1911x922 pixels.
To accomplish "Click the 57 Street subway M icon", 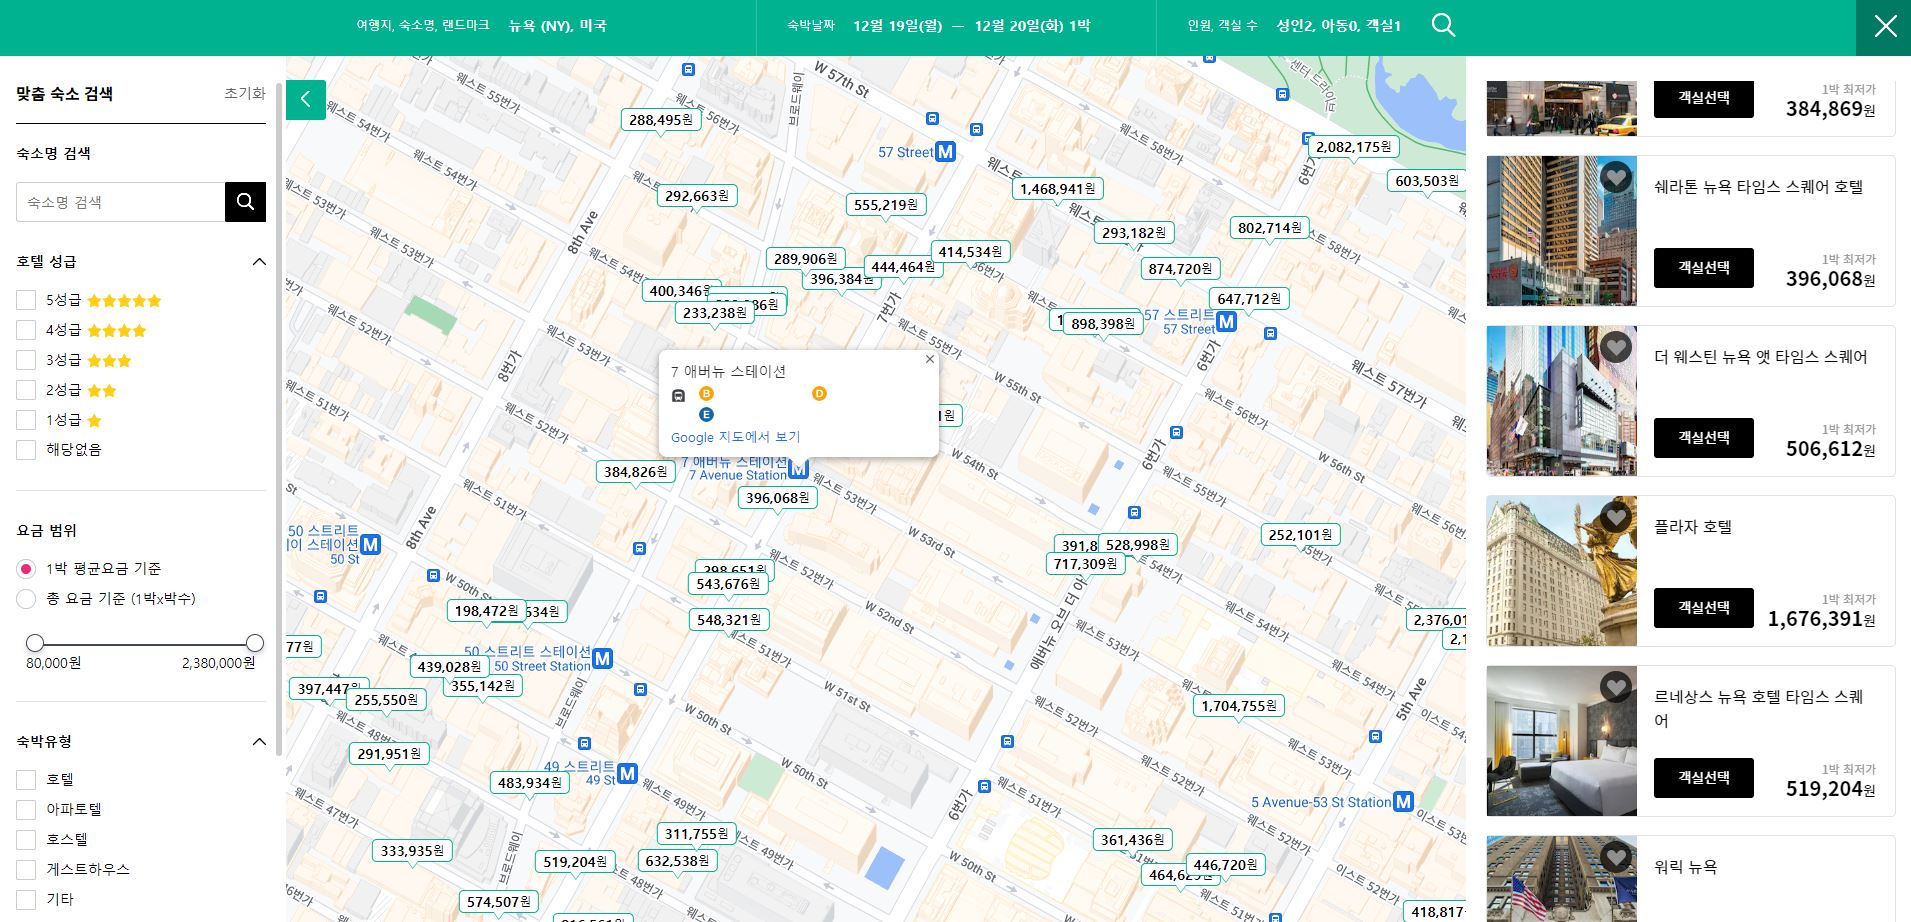I will tap(945, 152).
